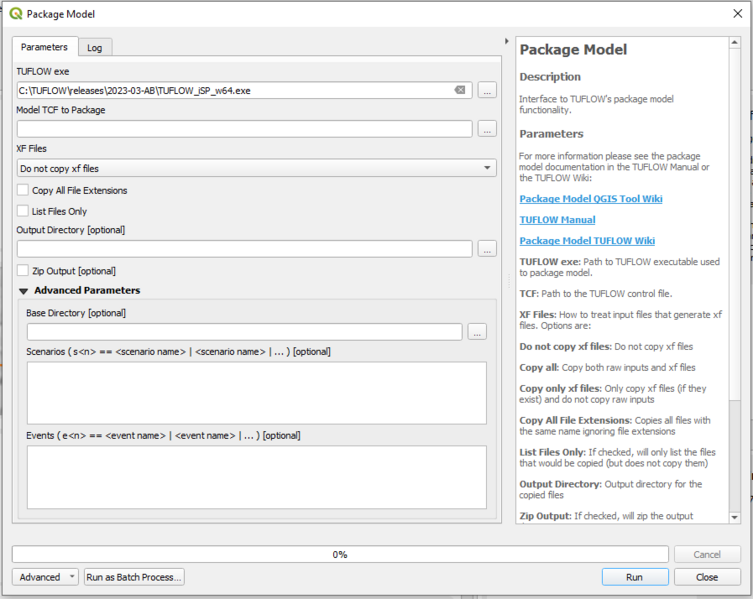The width and height of the screenshot is (753, 599).
Task: Browse for the Base Directory
Action: click(x=477, y=332)
